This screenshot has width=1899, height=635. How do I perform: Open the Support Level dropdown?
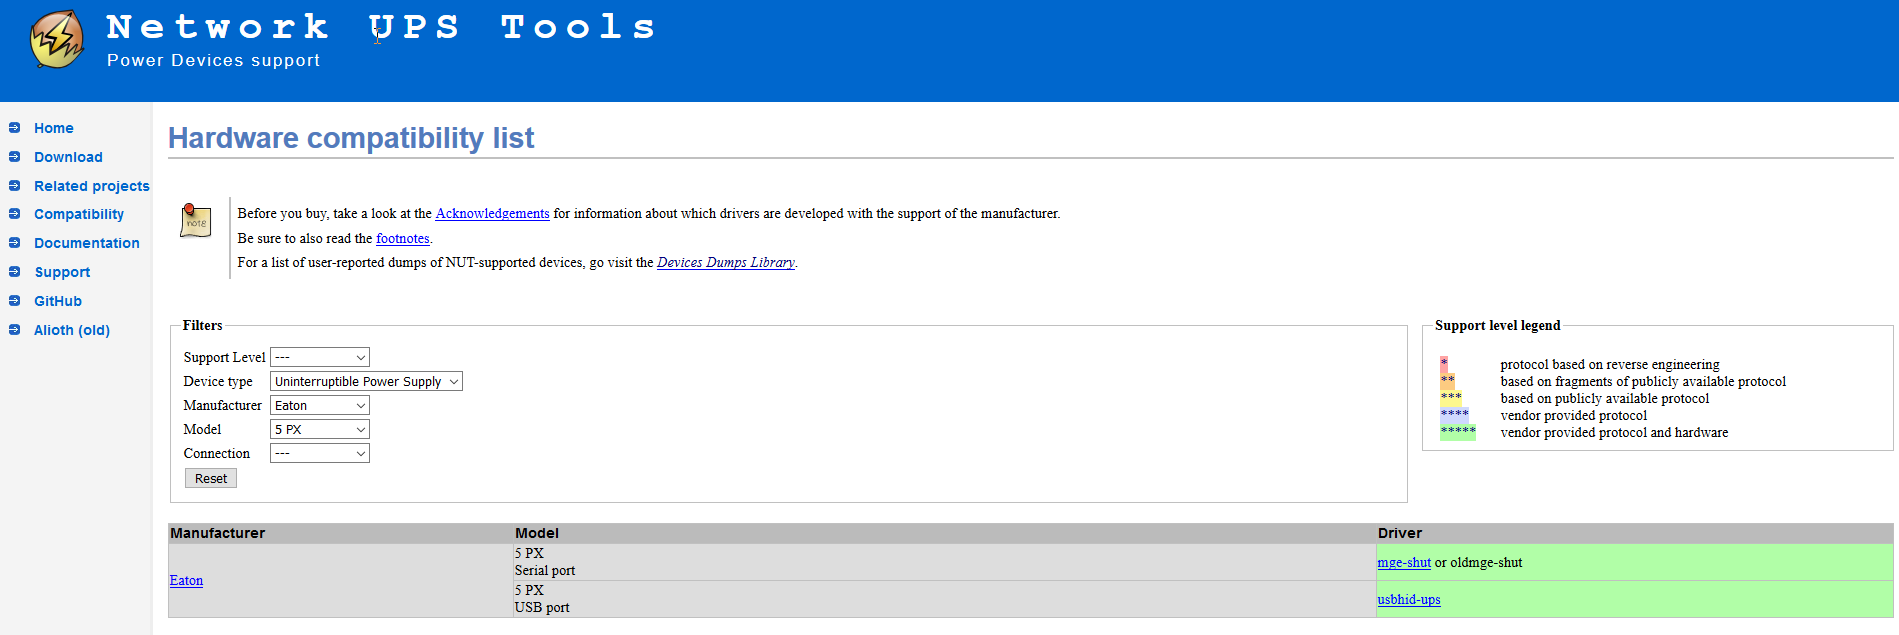[x=320, y=357]
